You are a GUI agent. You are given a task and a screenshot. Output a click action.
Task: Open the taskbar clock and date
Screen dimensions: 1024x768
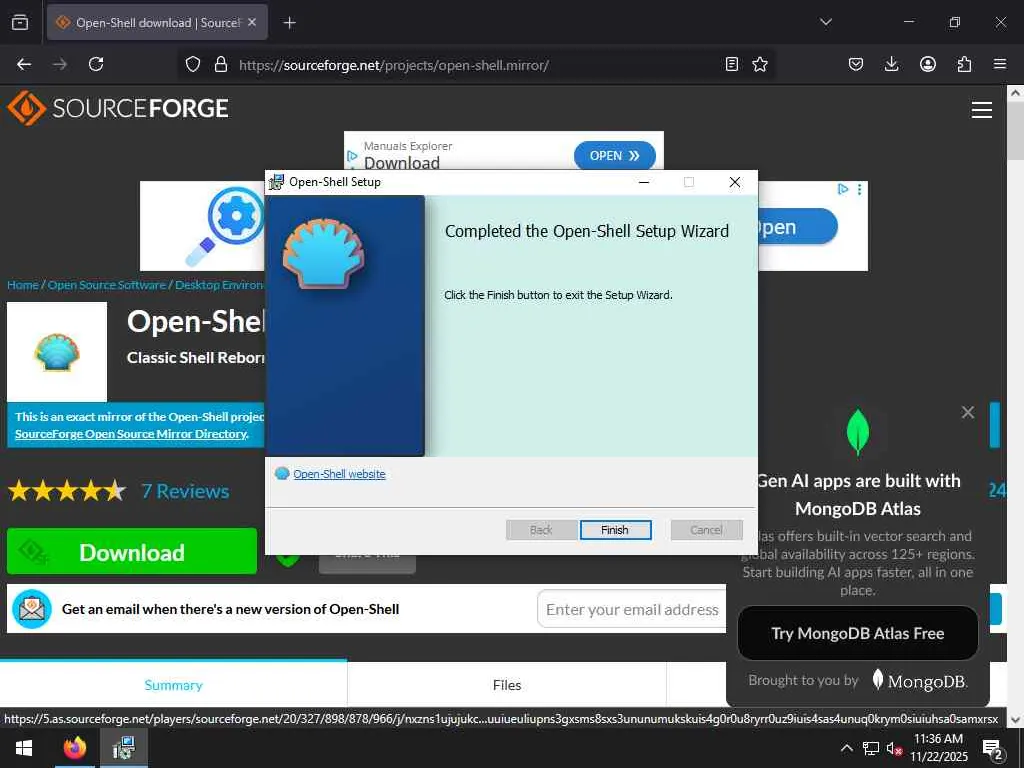coord(939,748)
